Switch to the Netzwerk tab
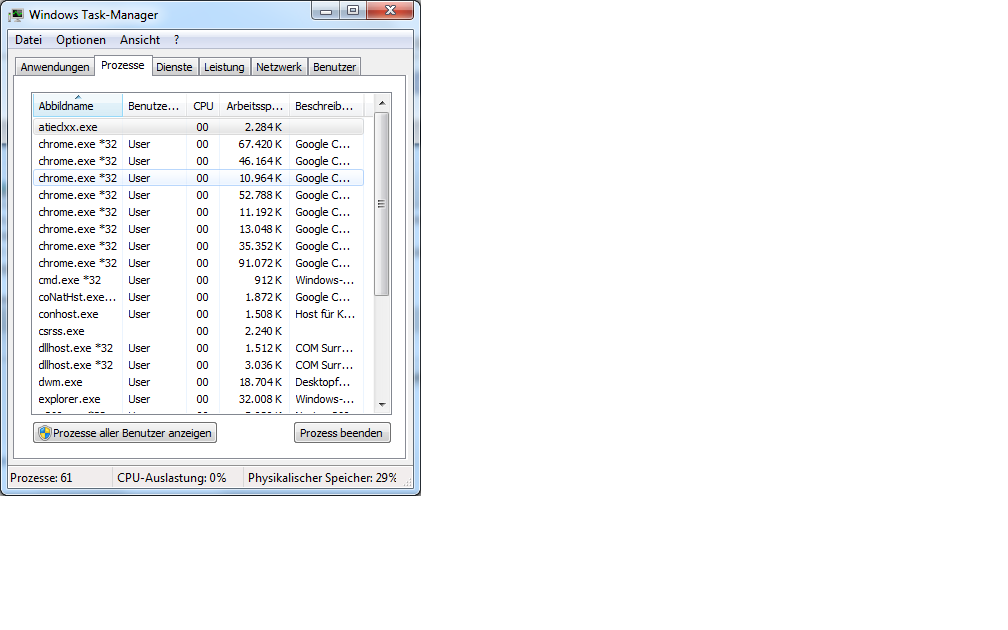This screenshot has height=630, width=1008. (x=278, y=67)
